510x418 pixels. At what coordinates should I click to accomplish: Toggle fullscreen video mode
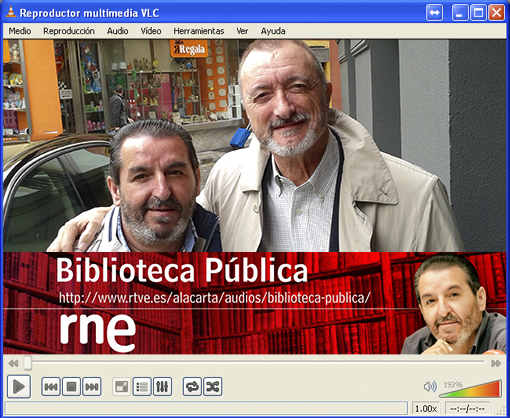(121, 387)
